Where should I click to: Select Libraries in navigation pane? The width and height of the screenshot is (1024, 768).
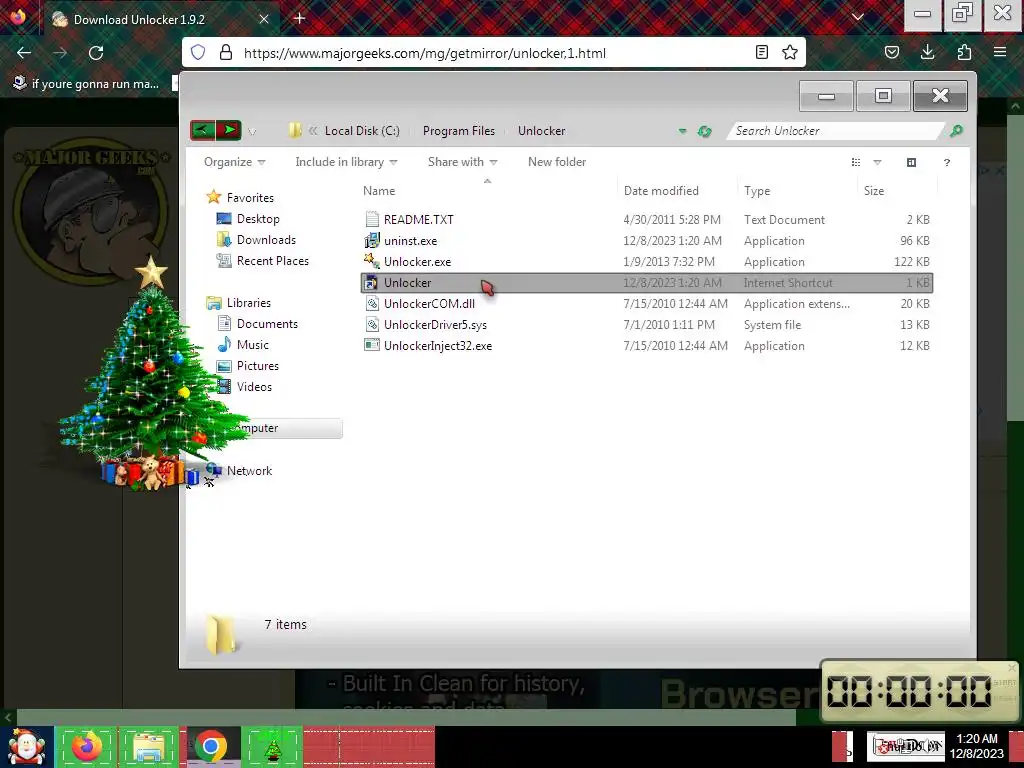pos(248,303)
